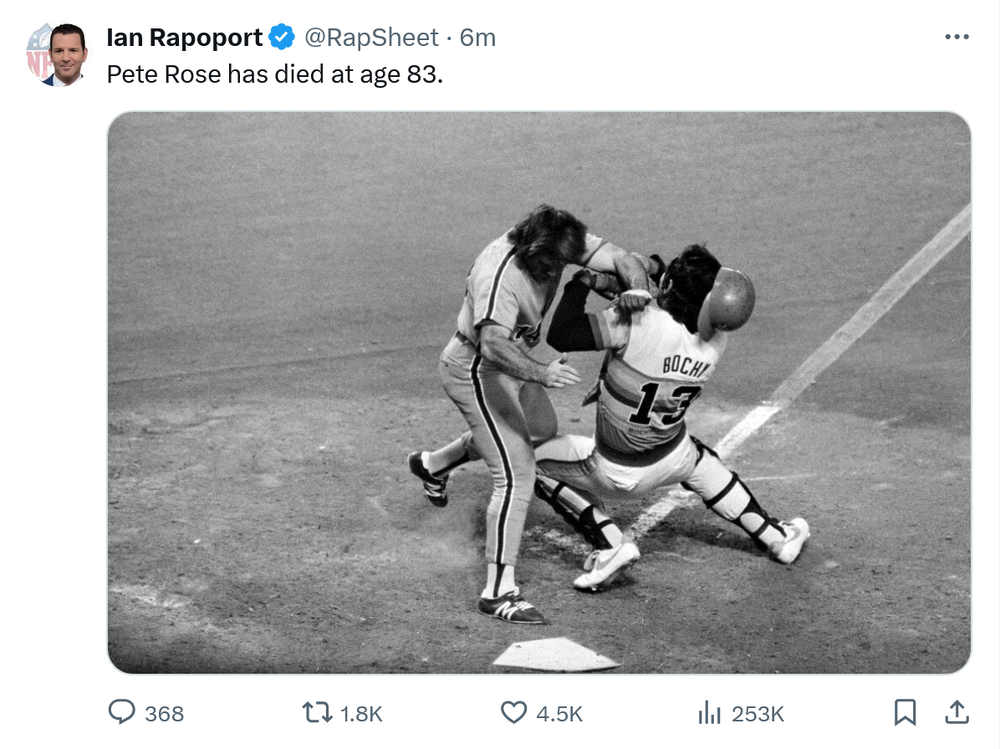Click the catcher's helmet in the photo
Image resolution: width=1000 pixels, height=749 pixels.
click(727, 300)
